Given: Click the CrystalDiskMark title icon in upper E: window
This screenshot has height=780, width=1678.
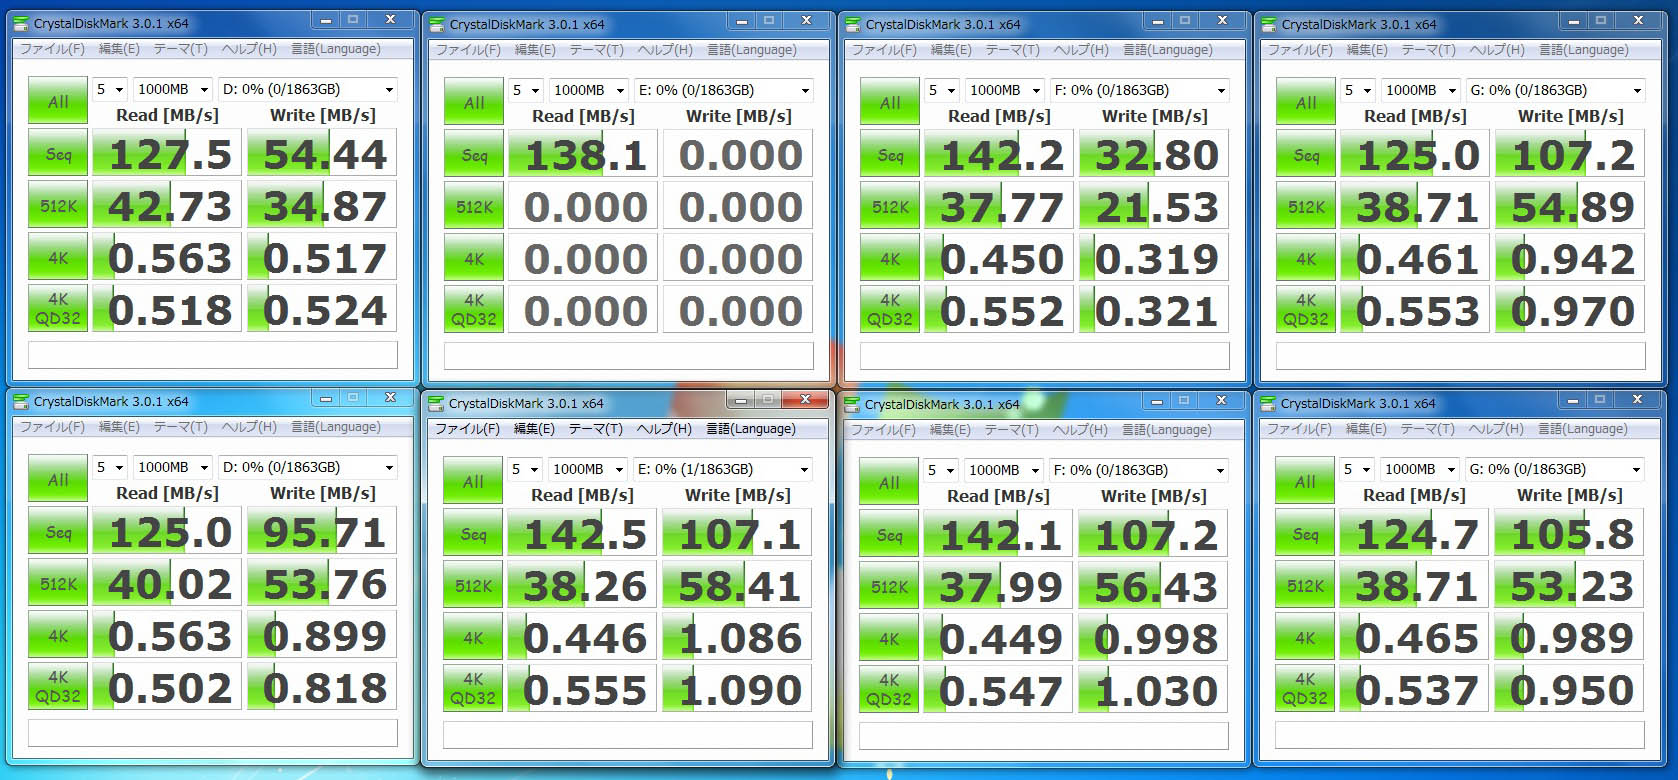Looking at the screenshot, I should point(437,24).
